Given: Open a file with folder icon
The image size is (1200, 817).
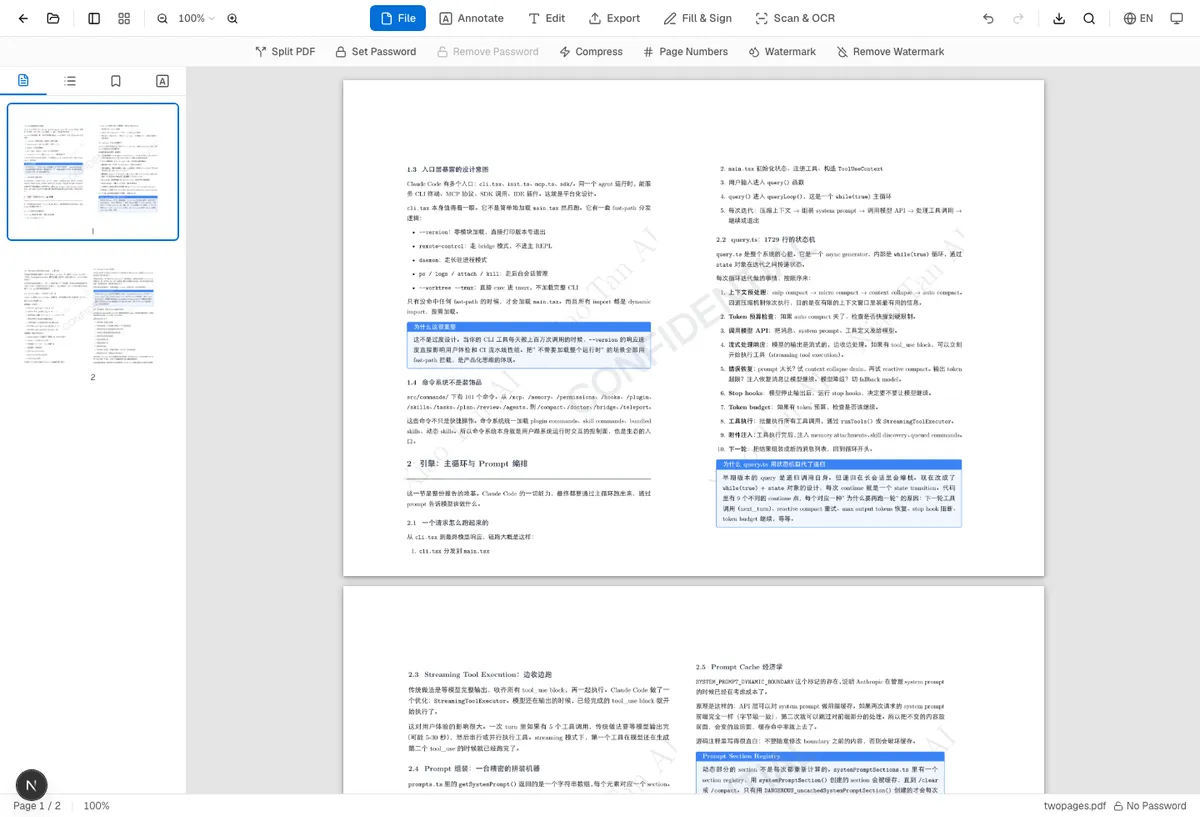Looking at the screenshot, I should click(x=53, y=18).
